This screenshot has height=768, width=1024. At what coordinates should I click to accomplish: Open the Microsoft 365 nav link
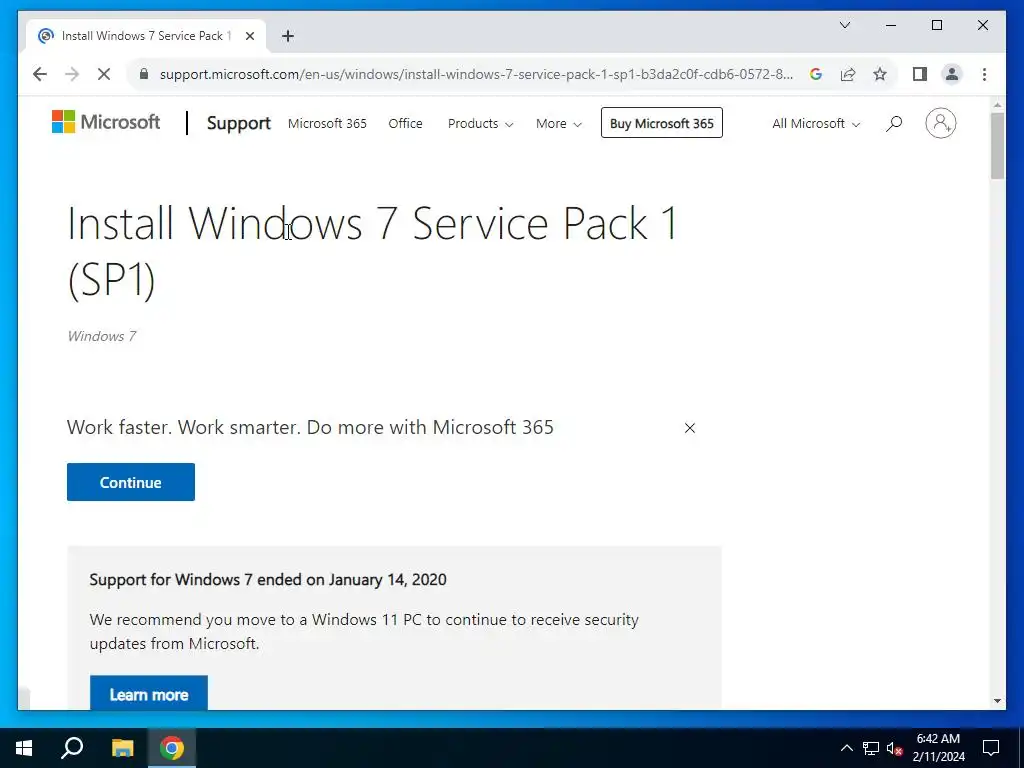(327, 123)
